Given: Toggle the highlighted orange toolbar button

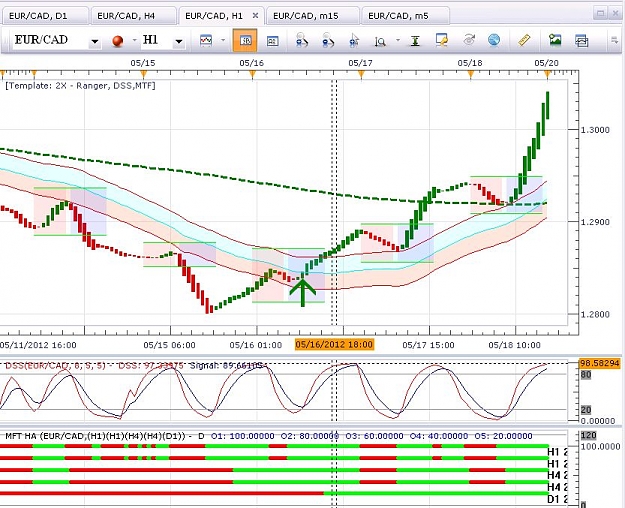Looking at the screenshot, I should 245,40.
